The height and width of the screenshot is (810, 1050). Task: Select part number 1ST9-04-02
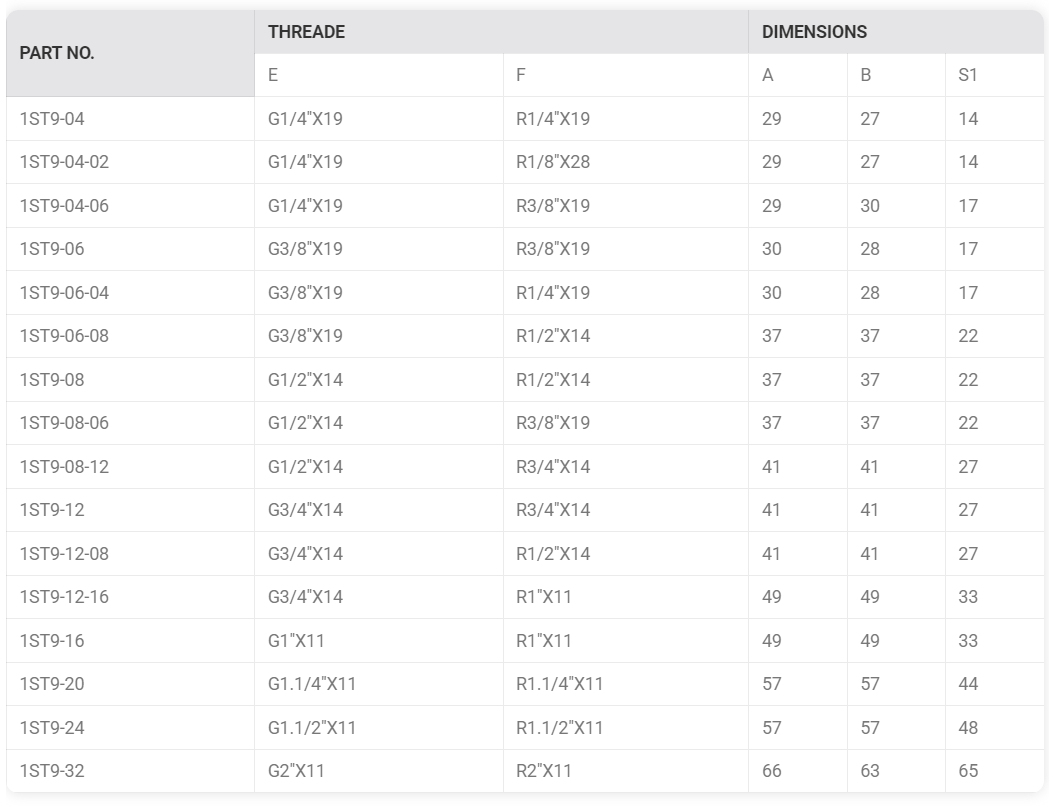(64, 162)
